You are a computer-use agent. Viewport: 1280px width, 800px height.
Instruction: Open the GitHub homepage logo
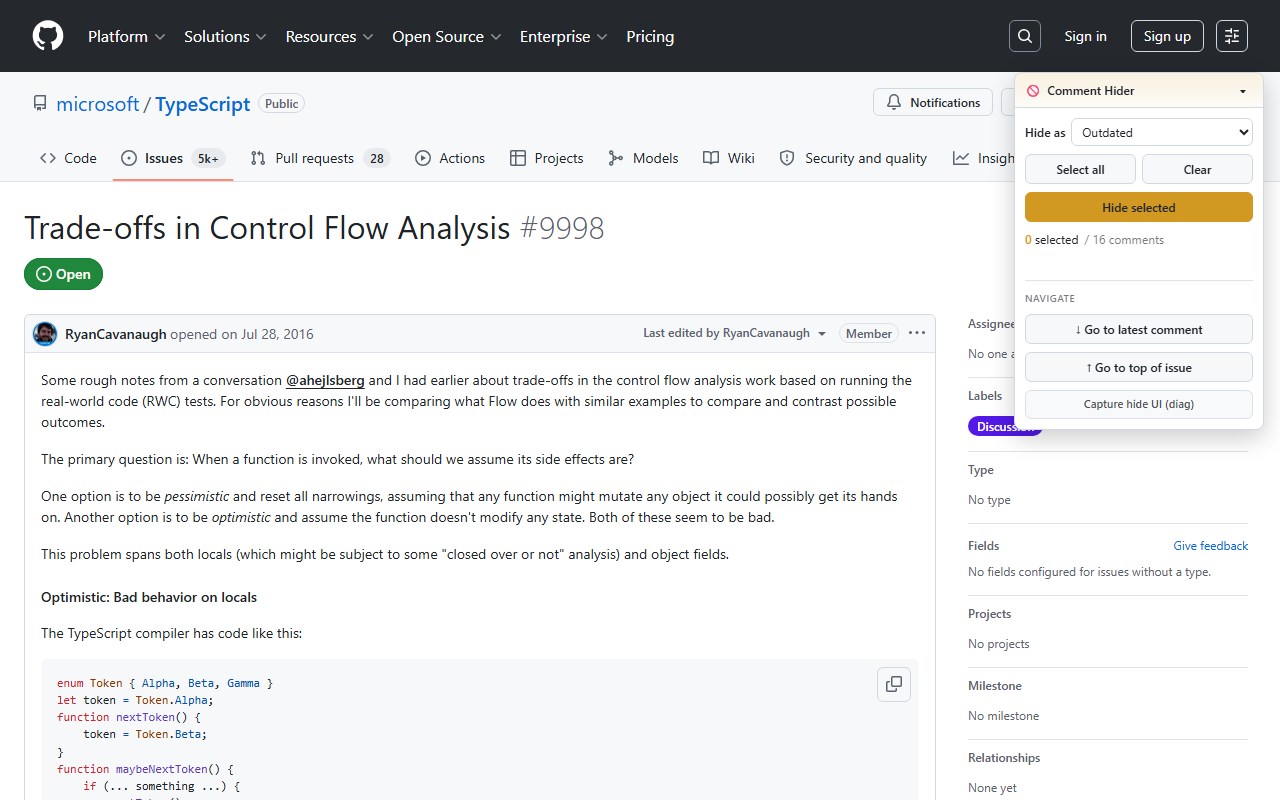[x=48, y=36]
